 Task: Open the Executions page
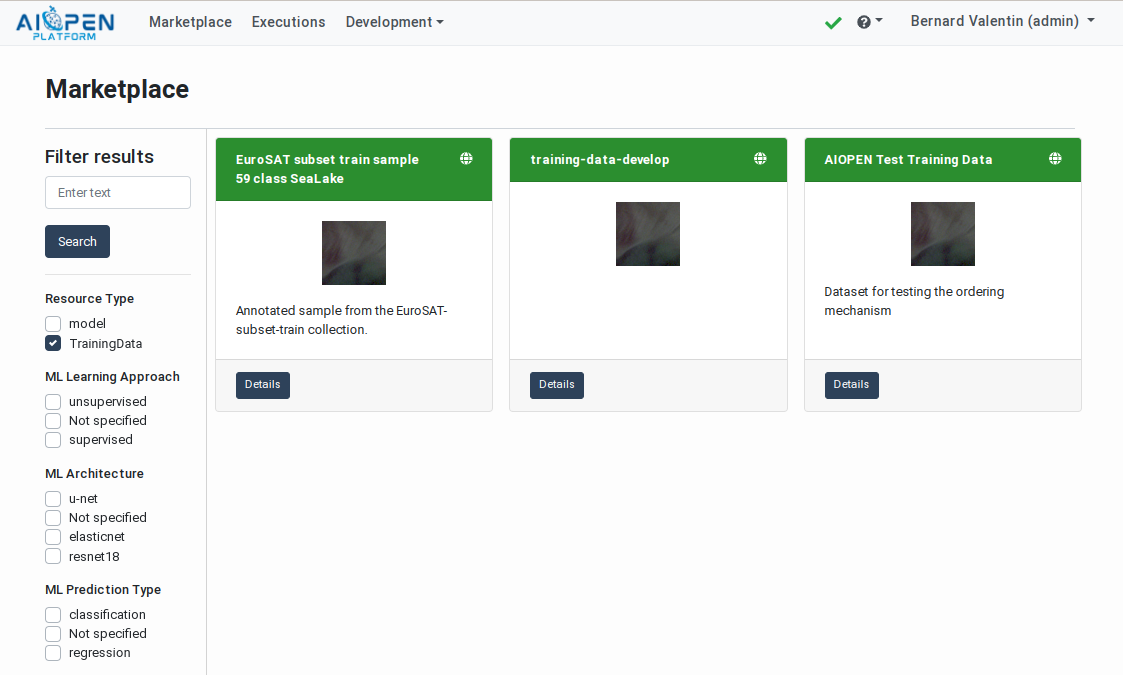tap(288, 22)
